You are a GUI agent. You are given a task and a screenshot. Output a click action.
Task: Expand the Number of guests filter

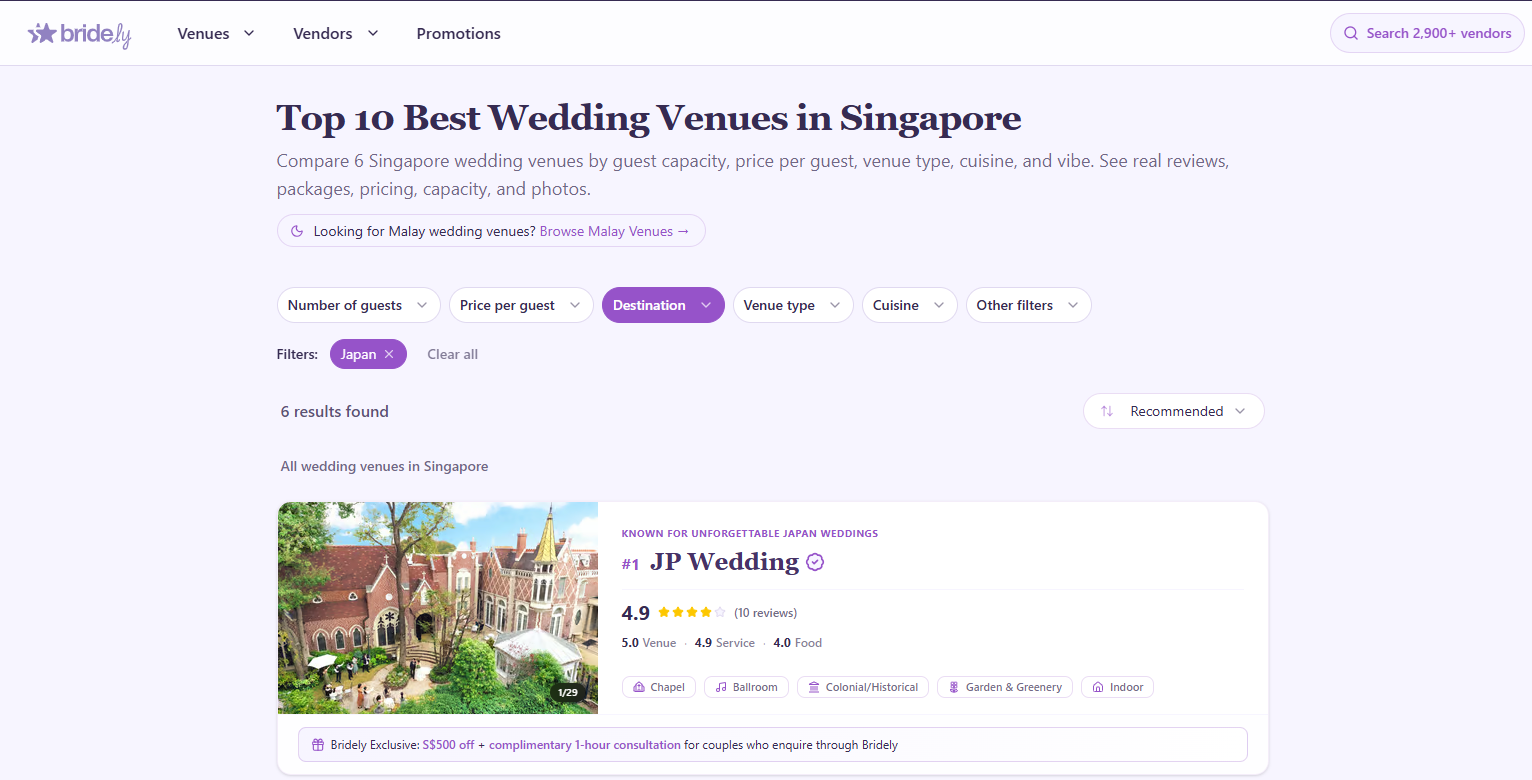pyautogui.click(x=359, y=305)
